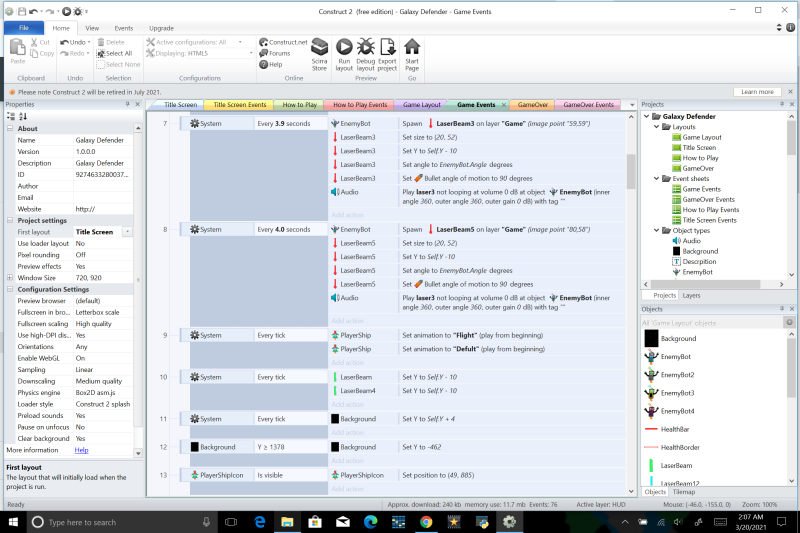
Task: Collapse the Galaxy Defender project node
Action: [646, 116]
